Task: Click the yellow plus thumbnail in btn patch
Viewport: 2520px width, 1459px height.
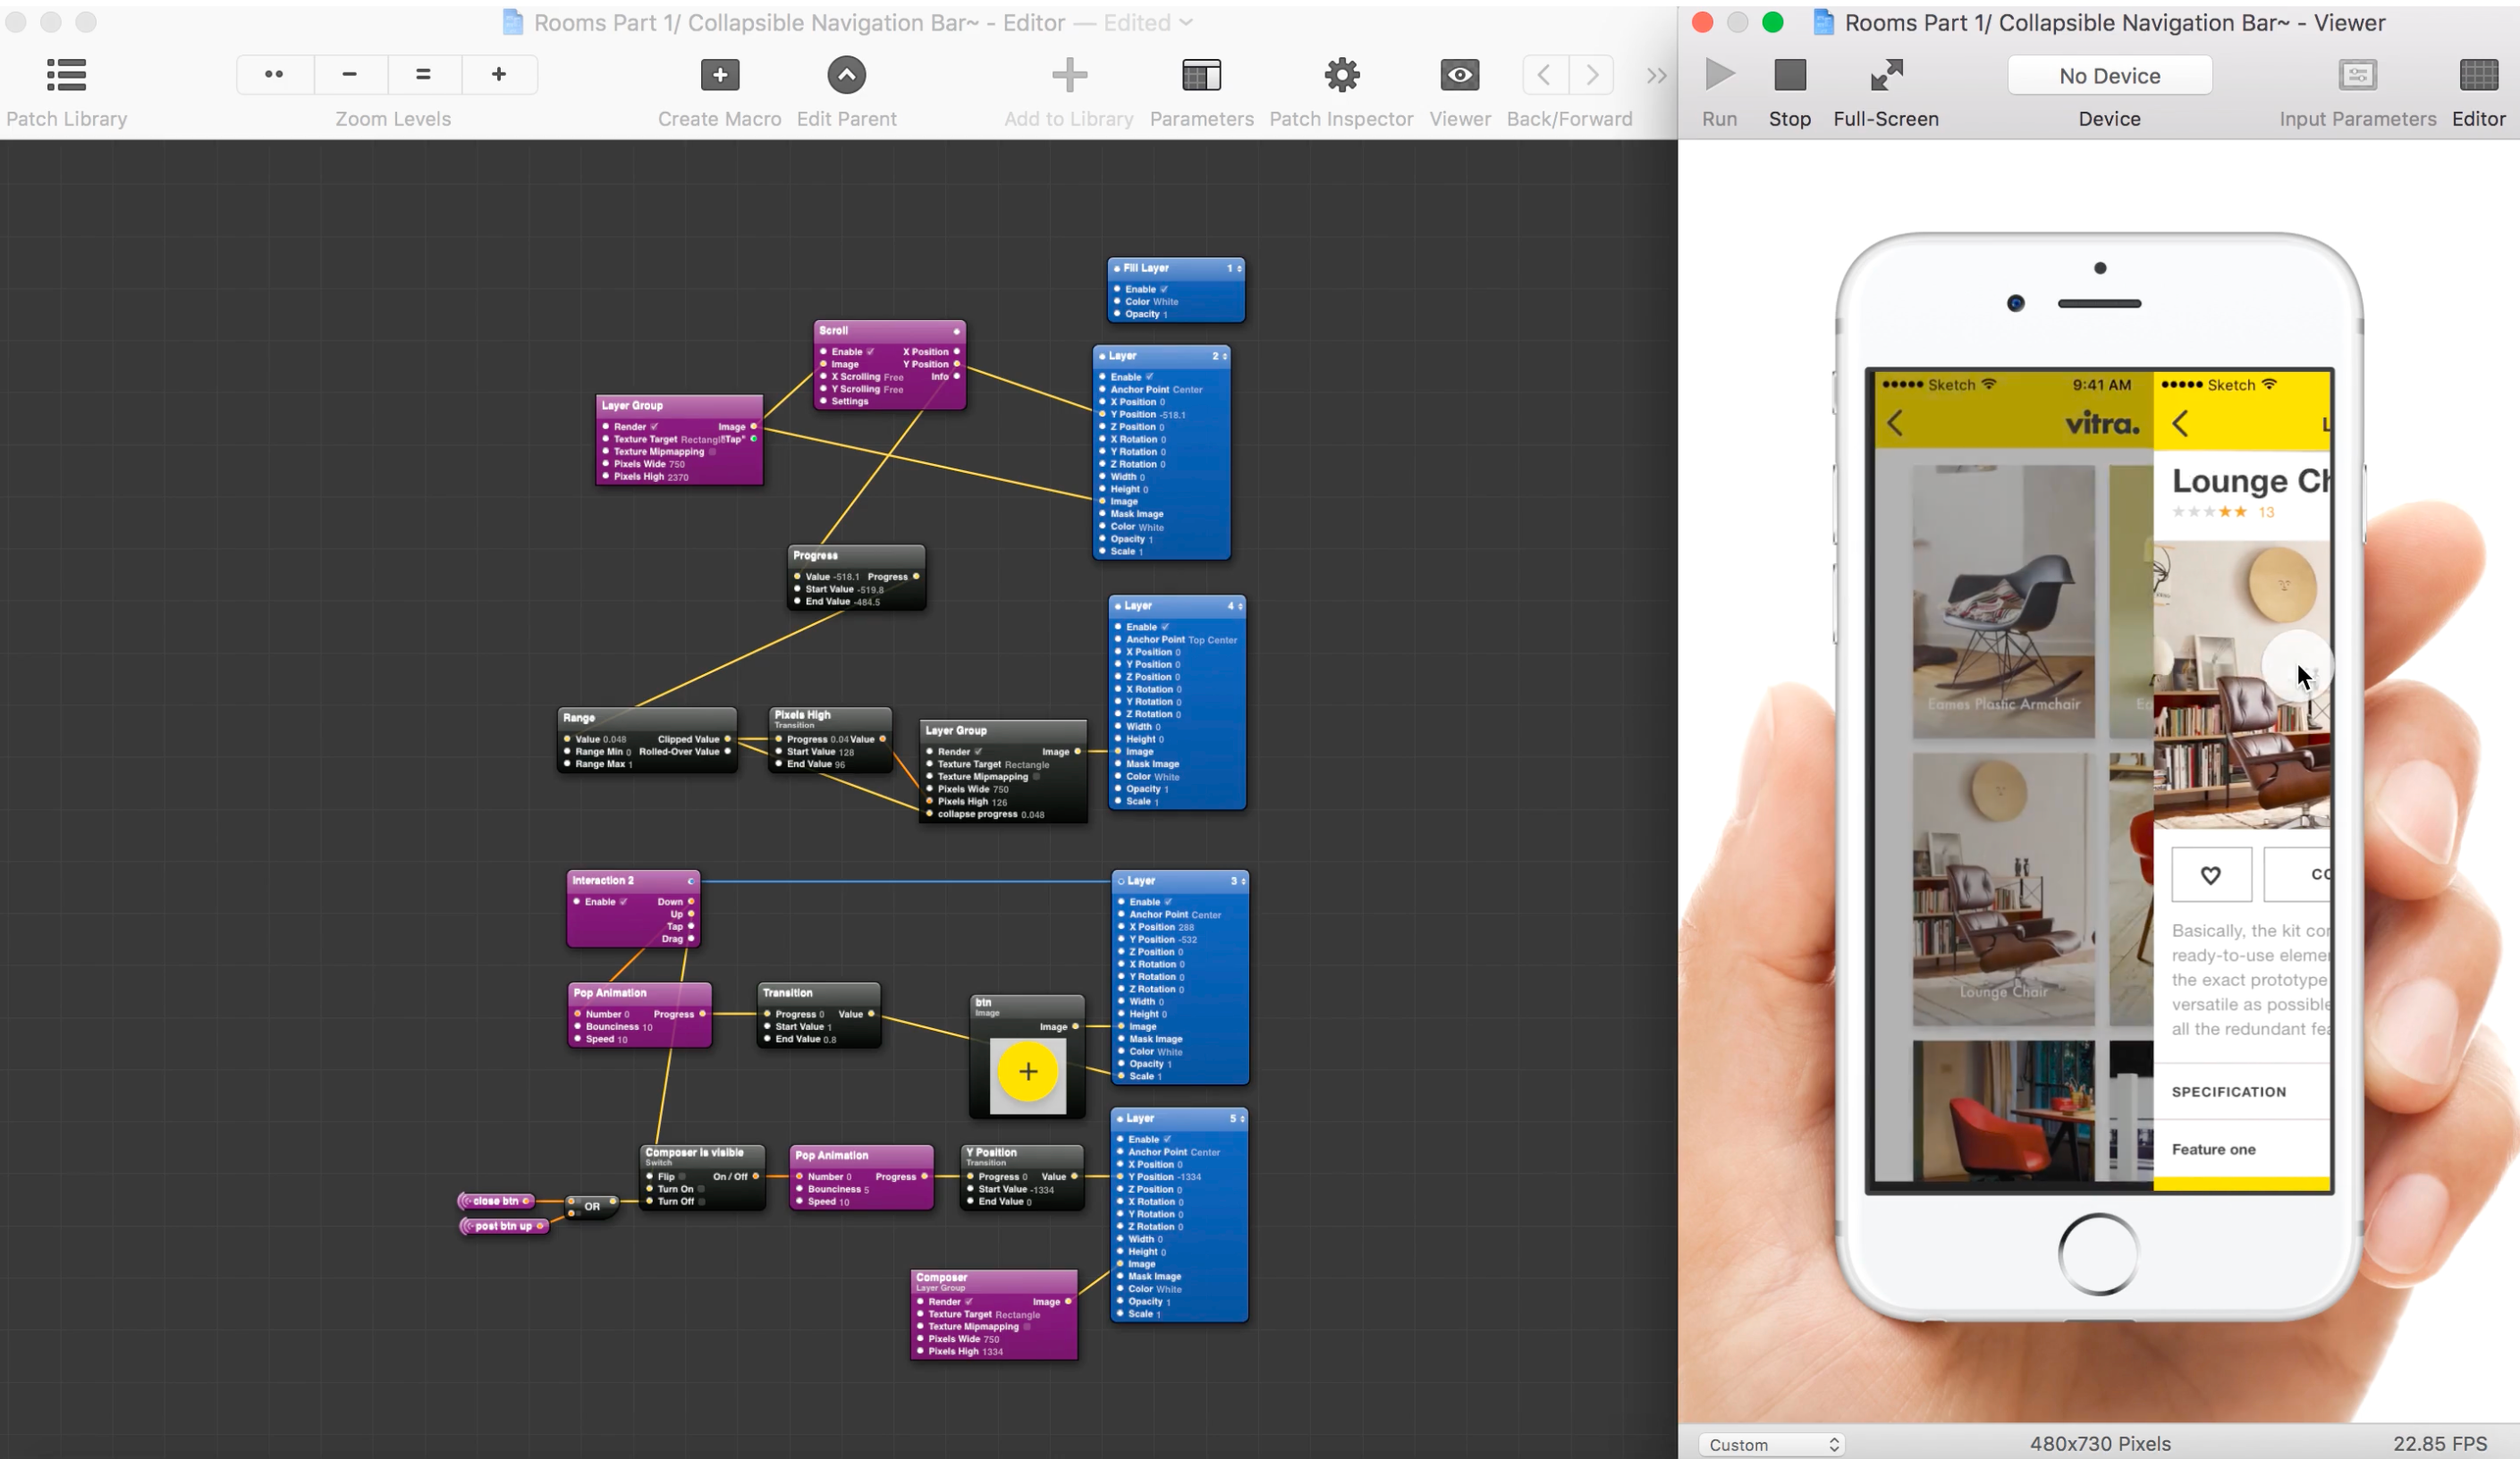Action: (1027, 1071)
